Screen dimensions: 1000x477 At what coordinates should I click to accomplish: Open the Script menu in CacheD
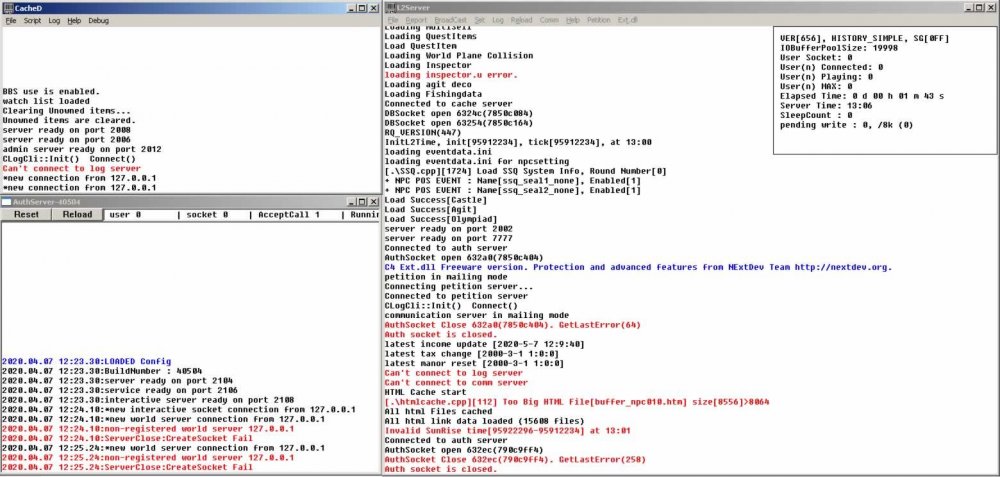point(33,20)
